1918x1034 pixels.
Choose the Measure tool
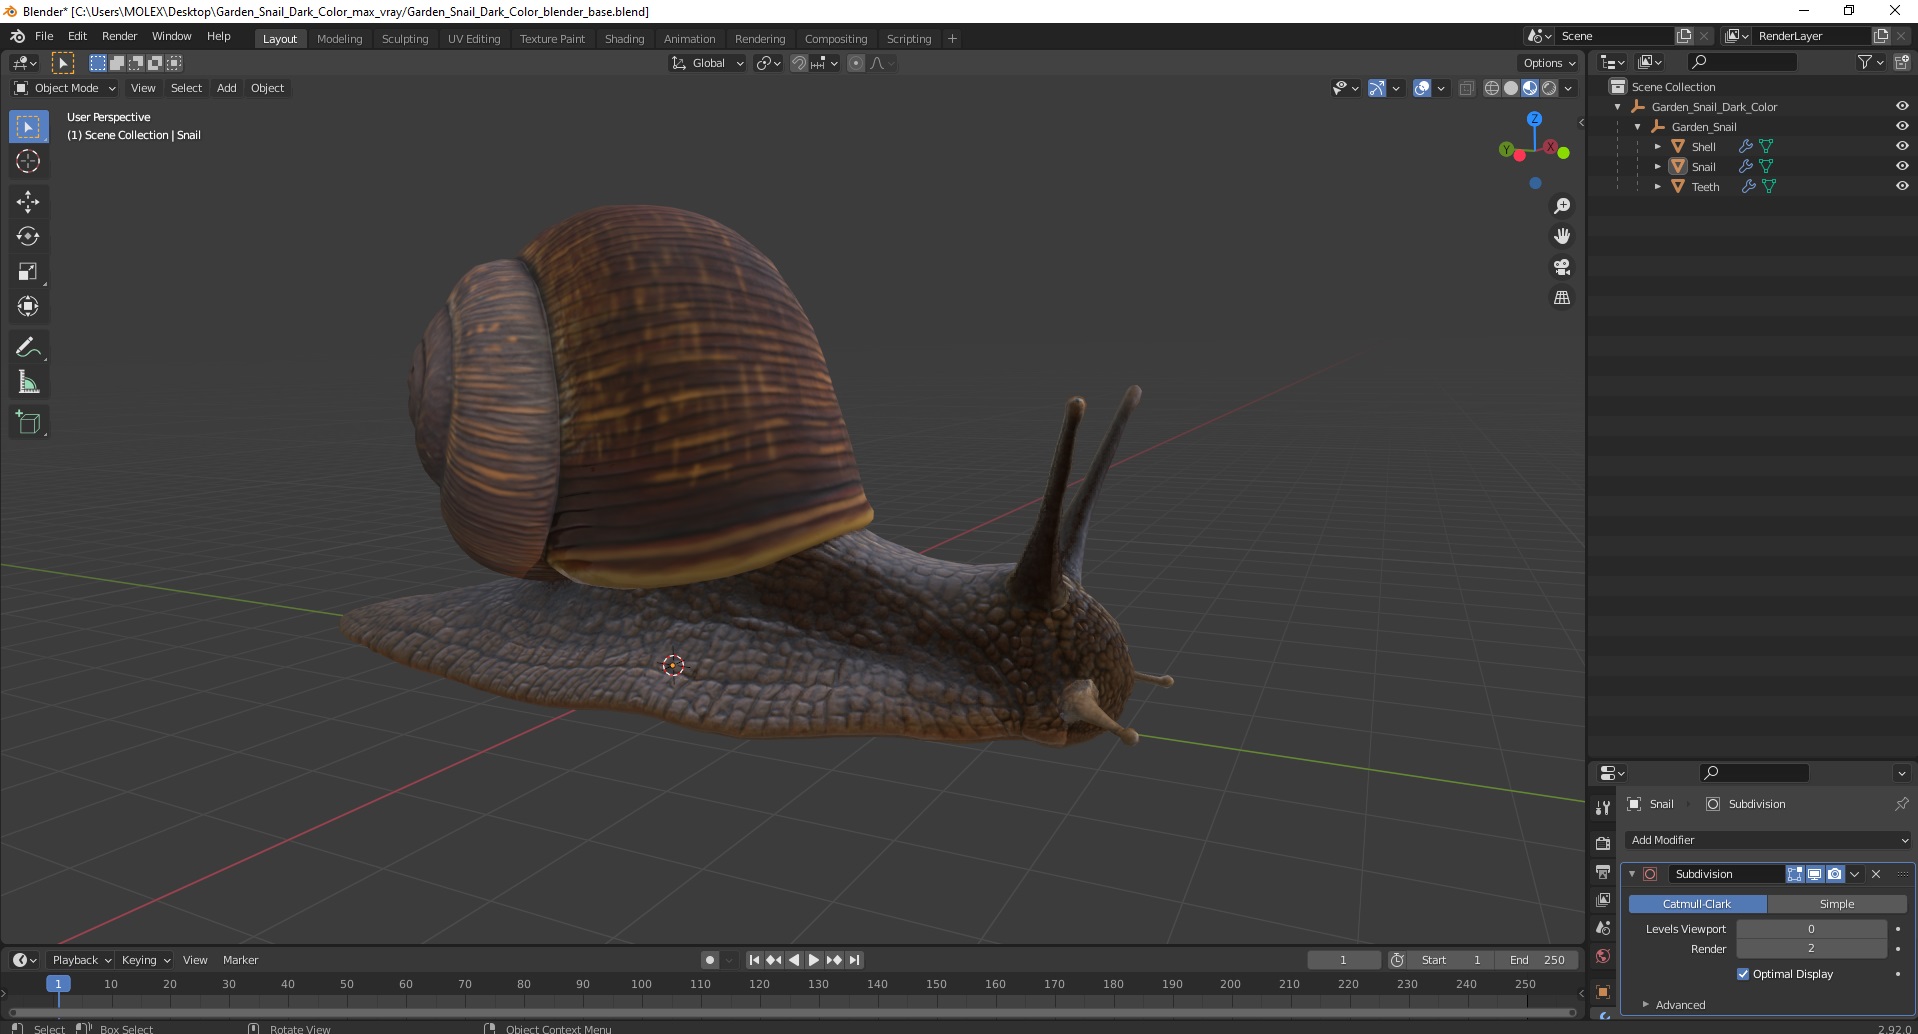28,383
